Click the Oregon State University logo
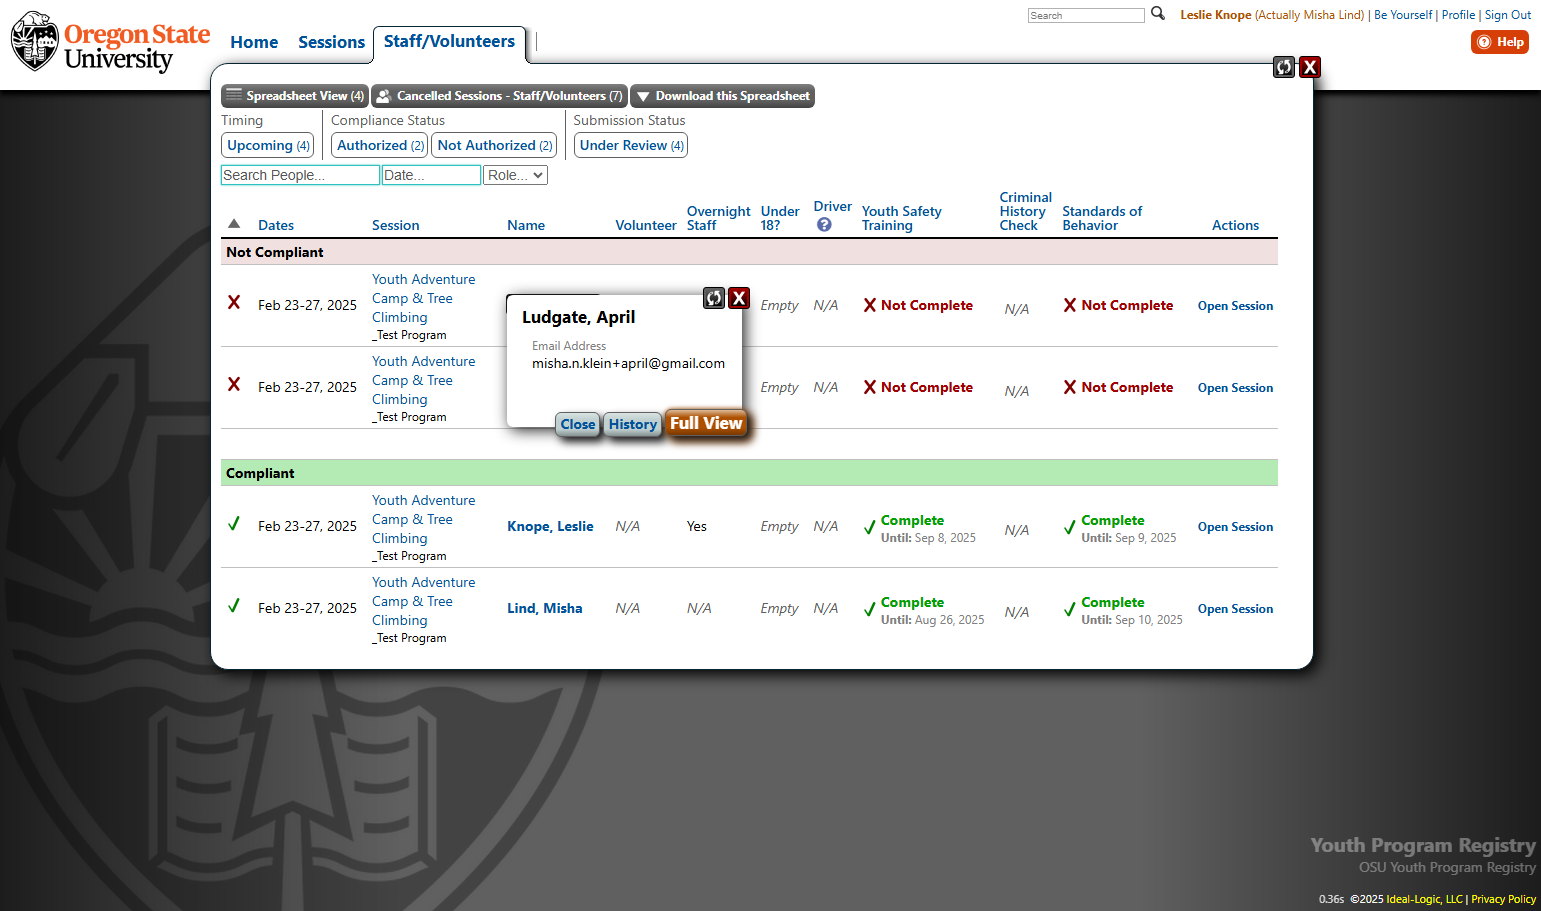 click(110, 43)
